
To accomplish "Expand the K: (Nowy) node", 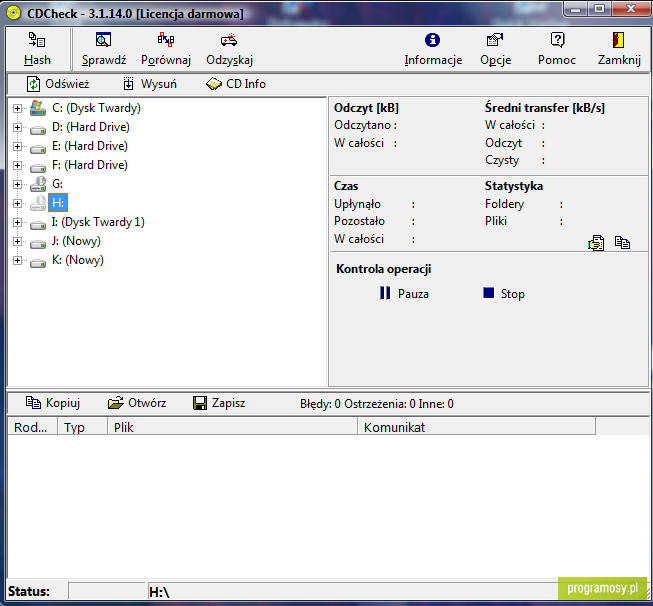I will click(x=17, y=260).
